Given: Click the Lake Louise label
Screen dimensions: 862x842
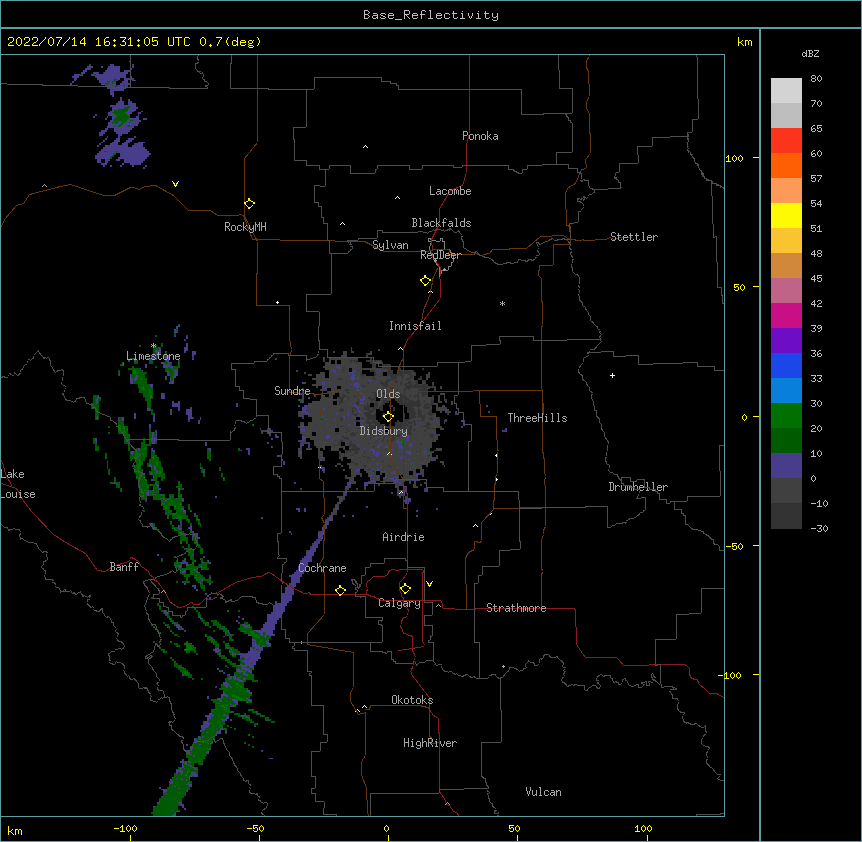Looking at the screenshot, I should [18, 484].
